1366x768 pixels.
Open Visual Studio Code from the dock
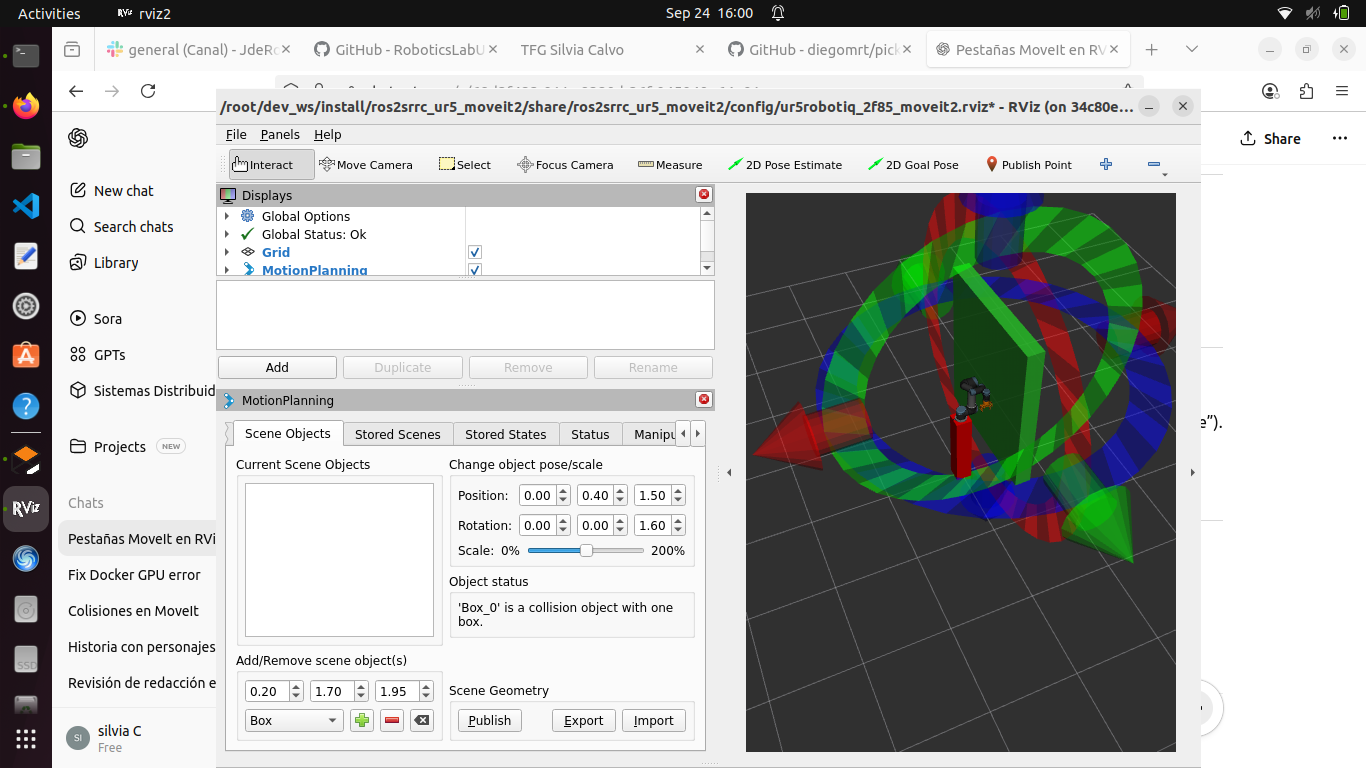tap(26, 207)
